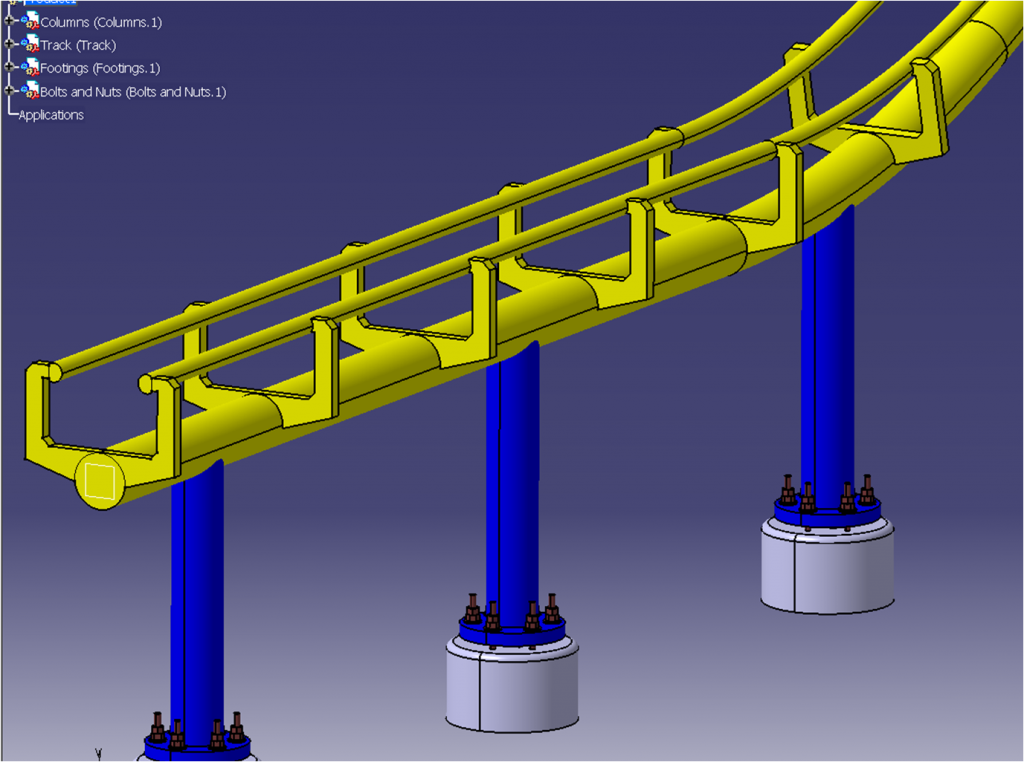Expand the Bolts and Nuts node
This screenshot has width=1024, height=762.
tap(9, 91)
